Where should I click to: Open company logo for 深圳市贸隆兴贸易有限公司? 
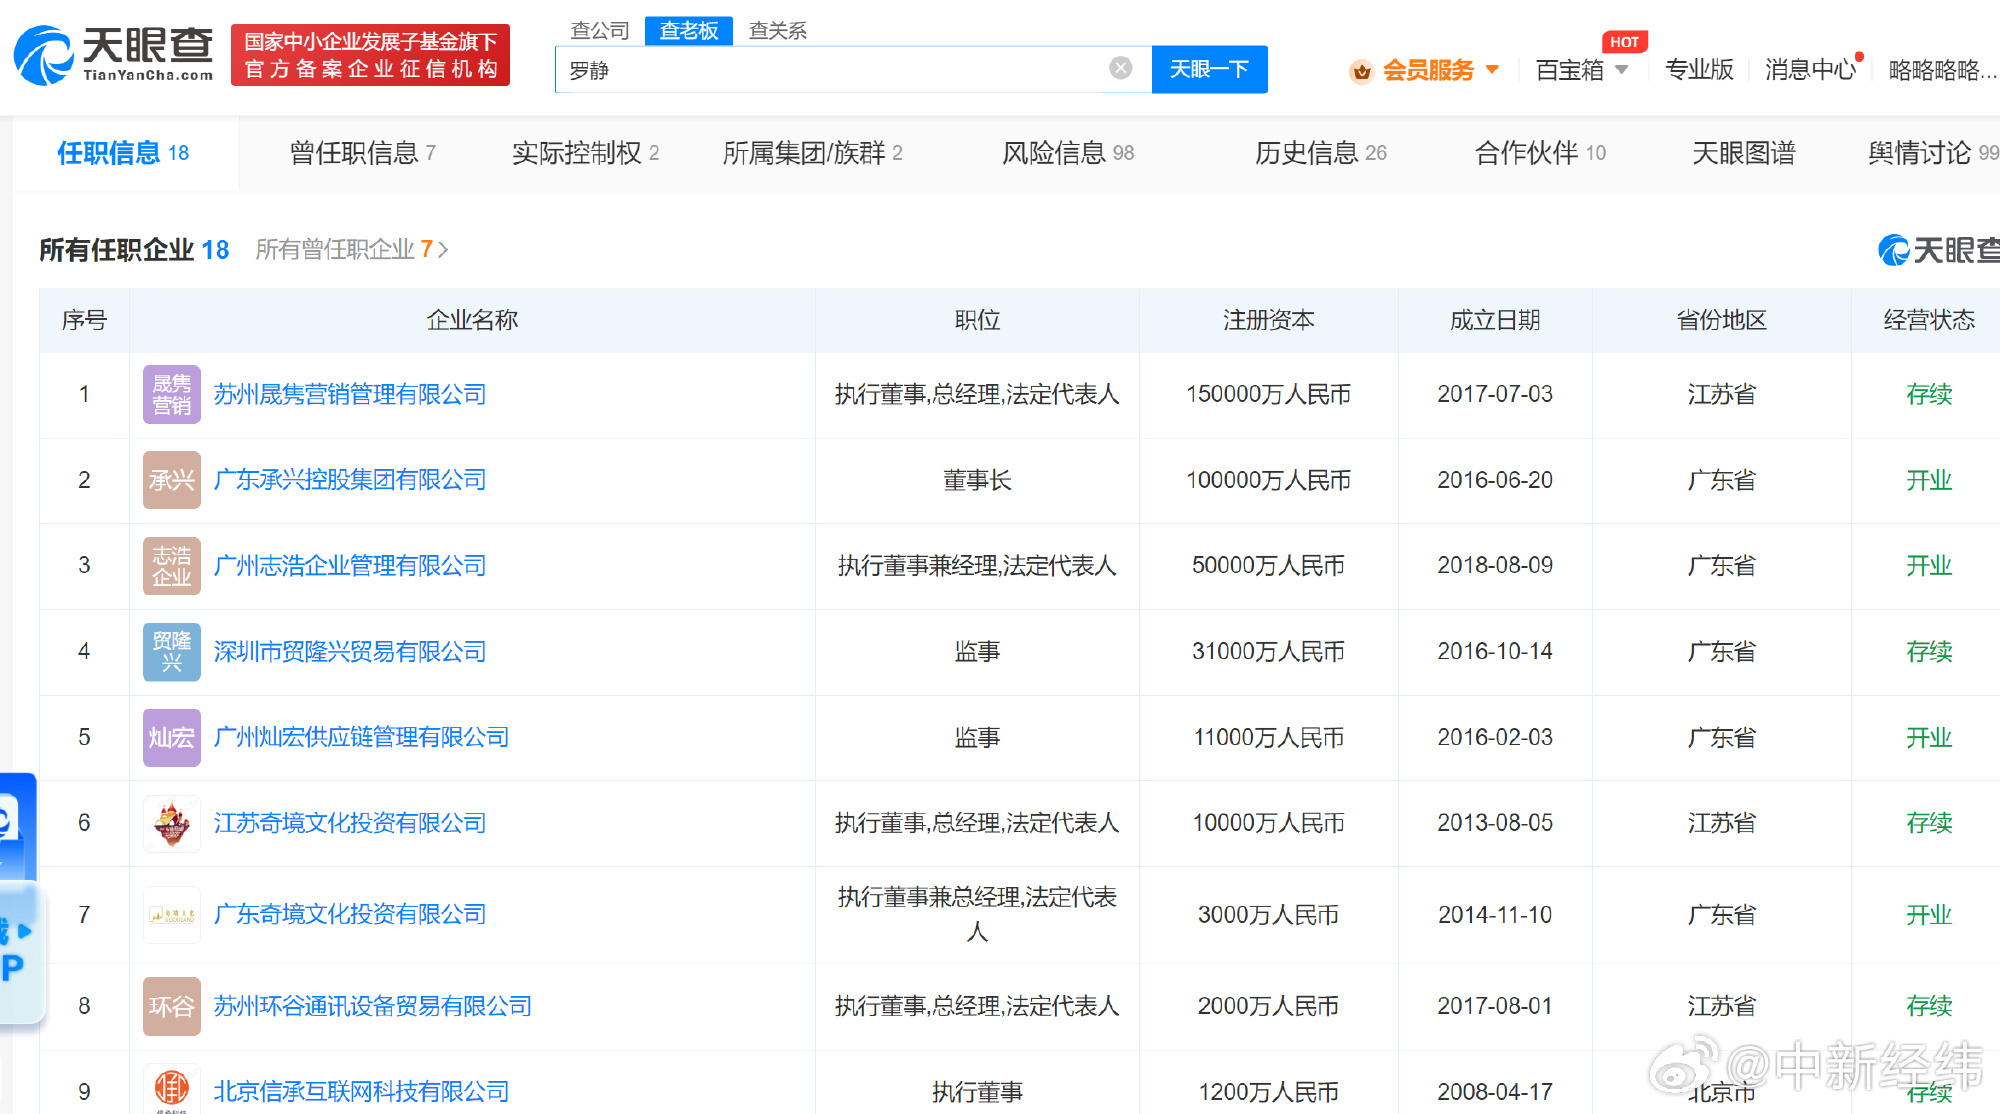(x=172, y=652)
